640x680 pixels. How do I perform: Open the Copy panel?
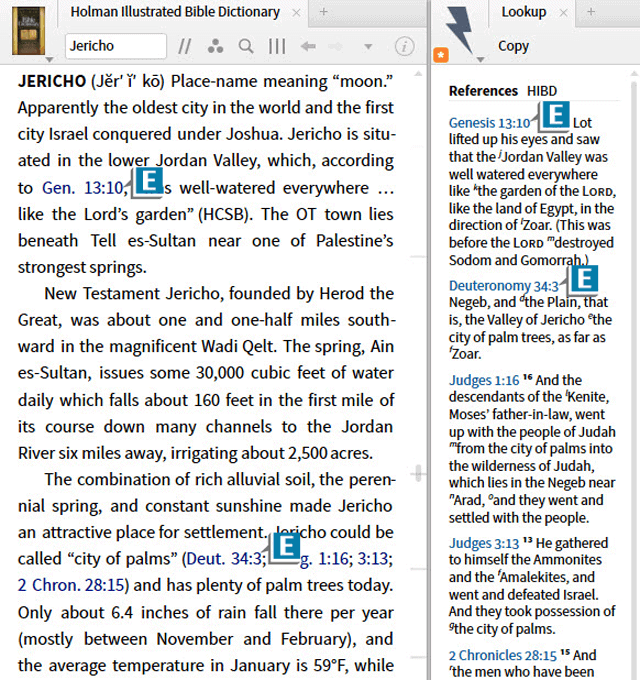pos(513,46)
